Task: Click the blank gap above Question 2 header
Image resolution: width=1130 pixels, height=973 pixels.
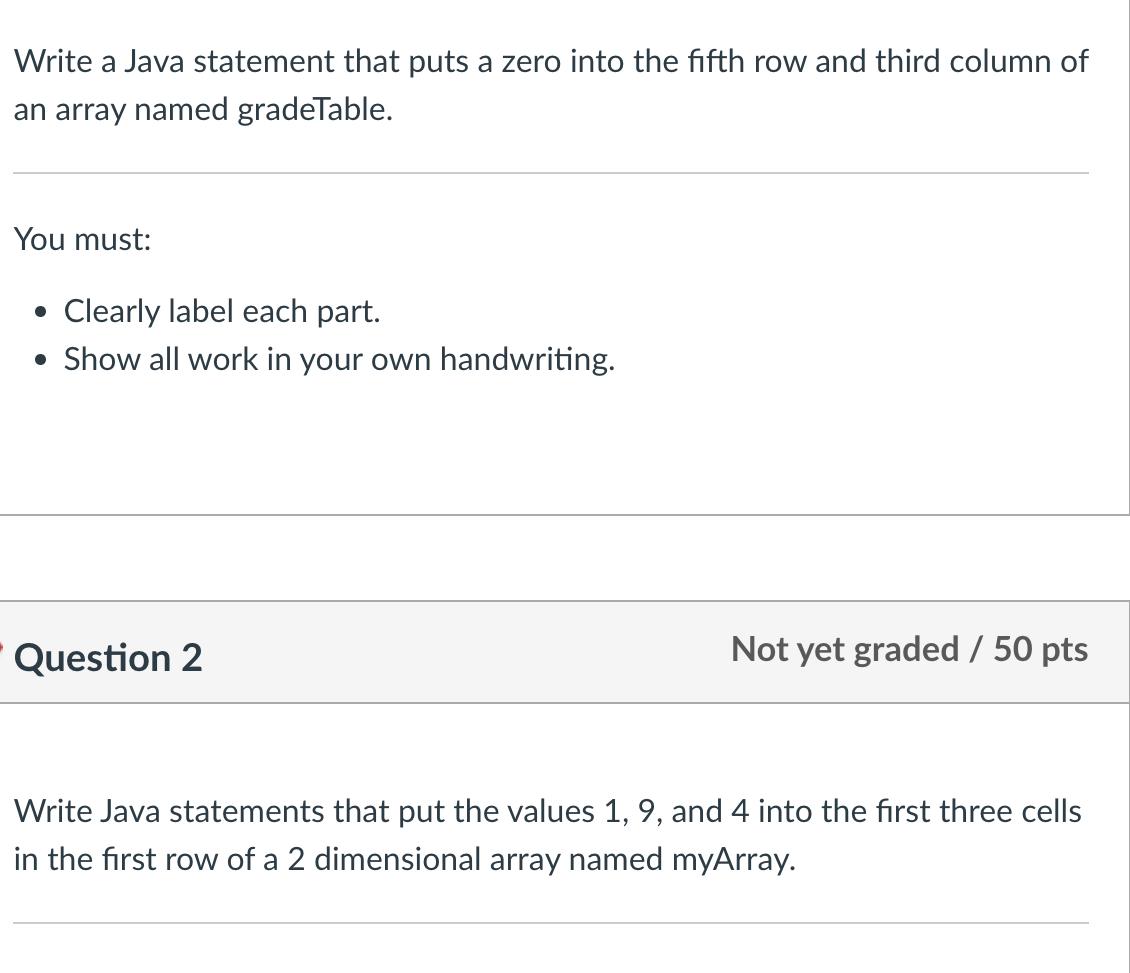Action: [565, 558]
